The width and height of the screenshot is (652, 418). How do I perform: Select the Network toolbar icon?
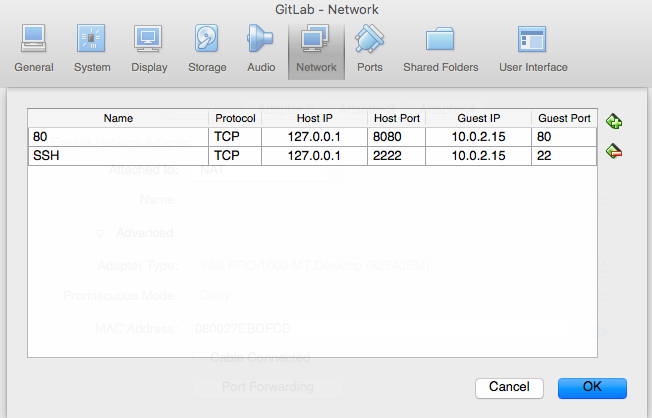315,49
